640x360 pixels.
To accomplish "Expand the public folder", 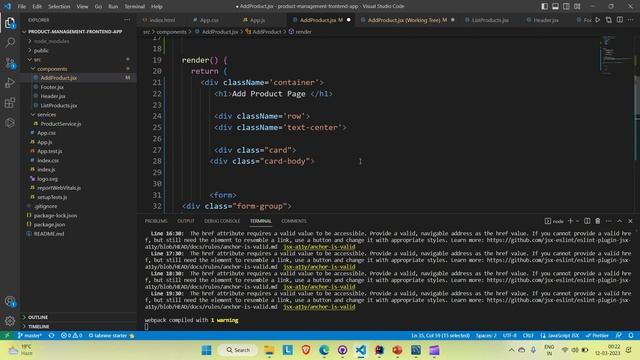I will coord(41,50).
